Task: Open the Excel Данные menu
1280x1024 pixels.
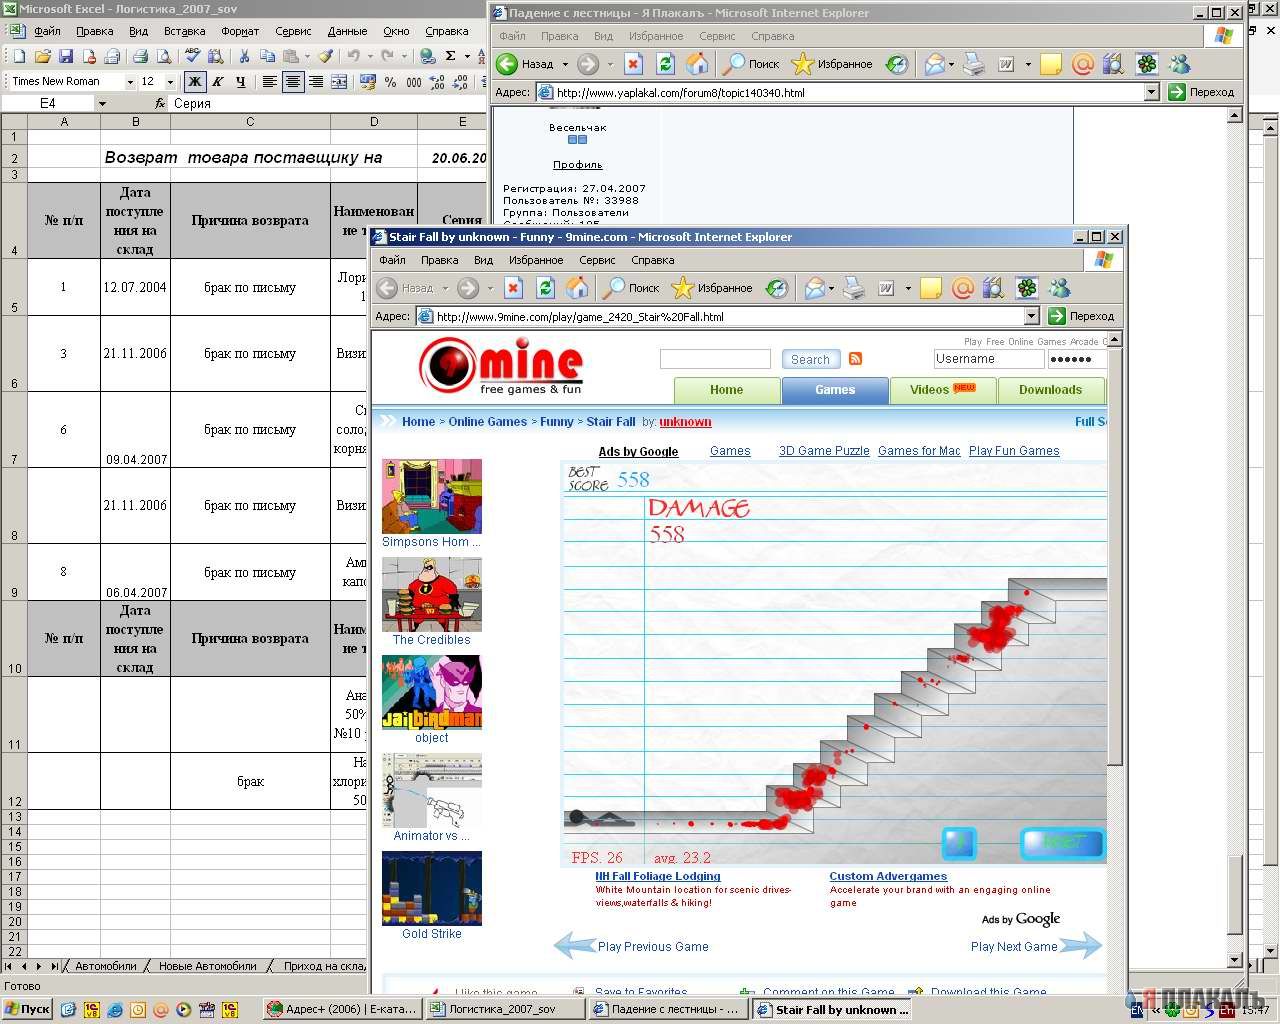Action: tap(347, 31)
